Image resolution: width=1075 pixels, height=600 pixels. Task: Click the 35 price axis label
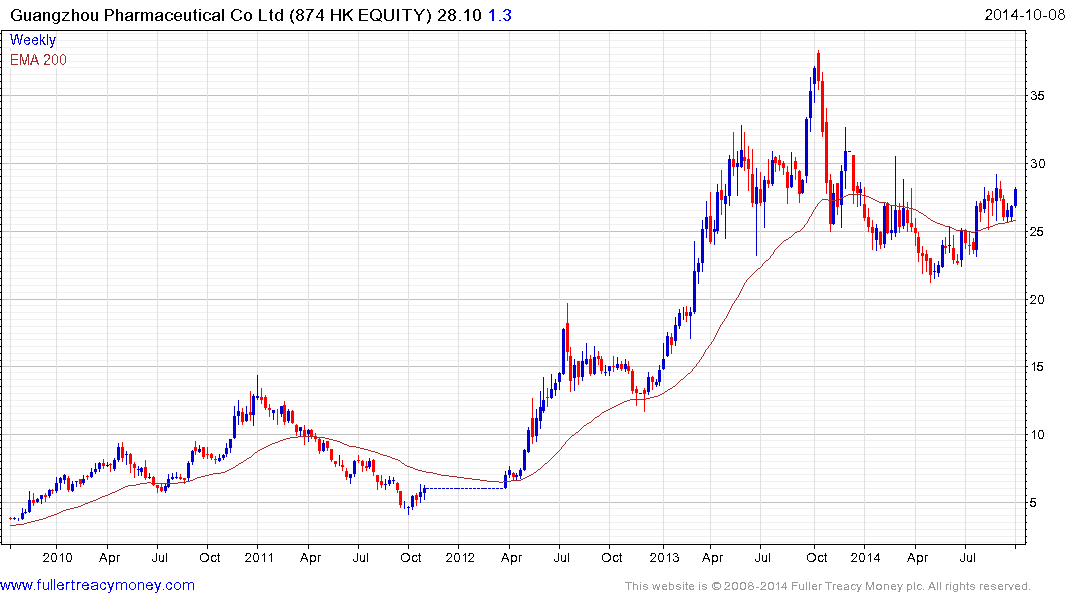[1037, 96]
